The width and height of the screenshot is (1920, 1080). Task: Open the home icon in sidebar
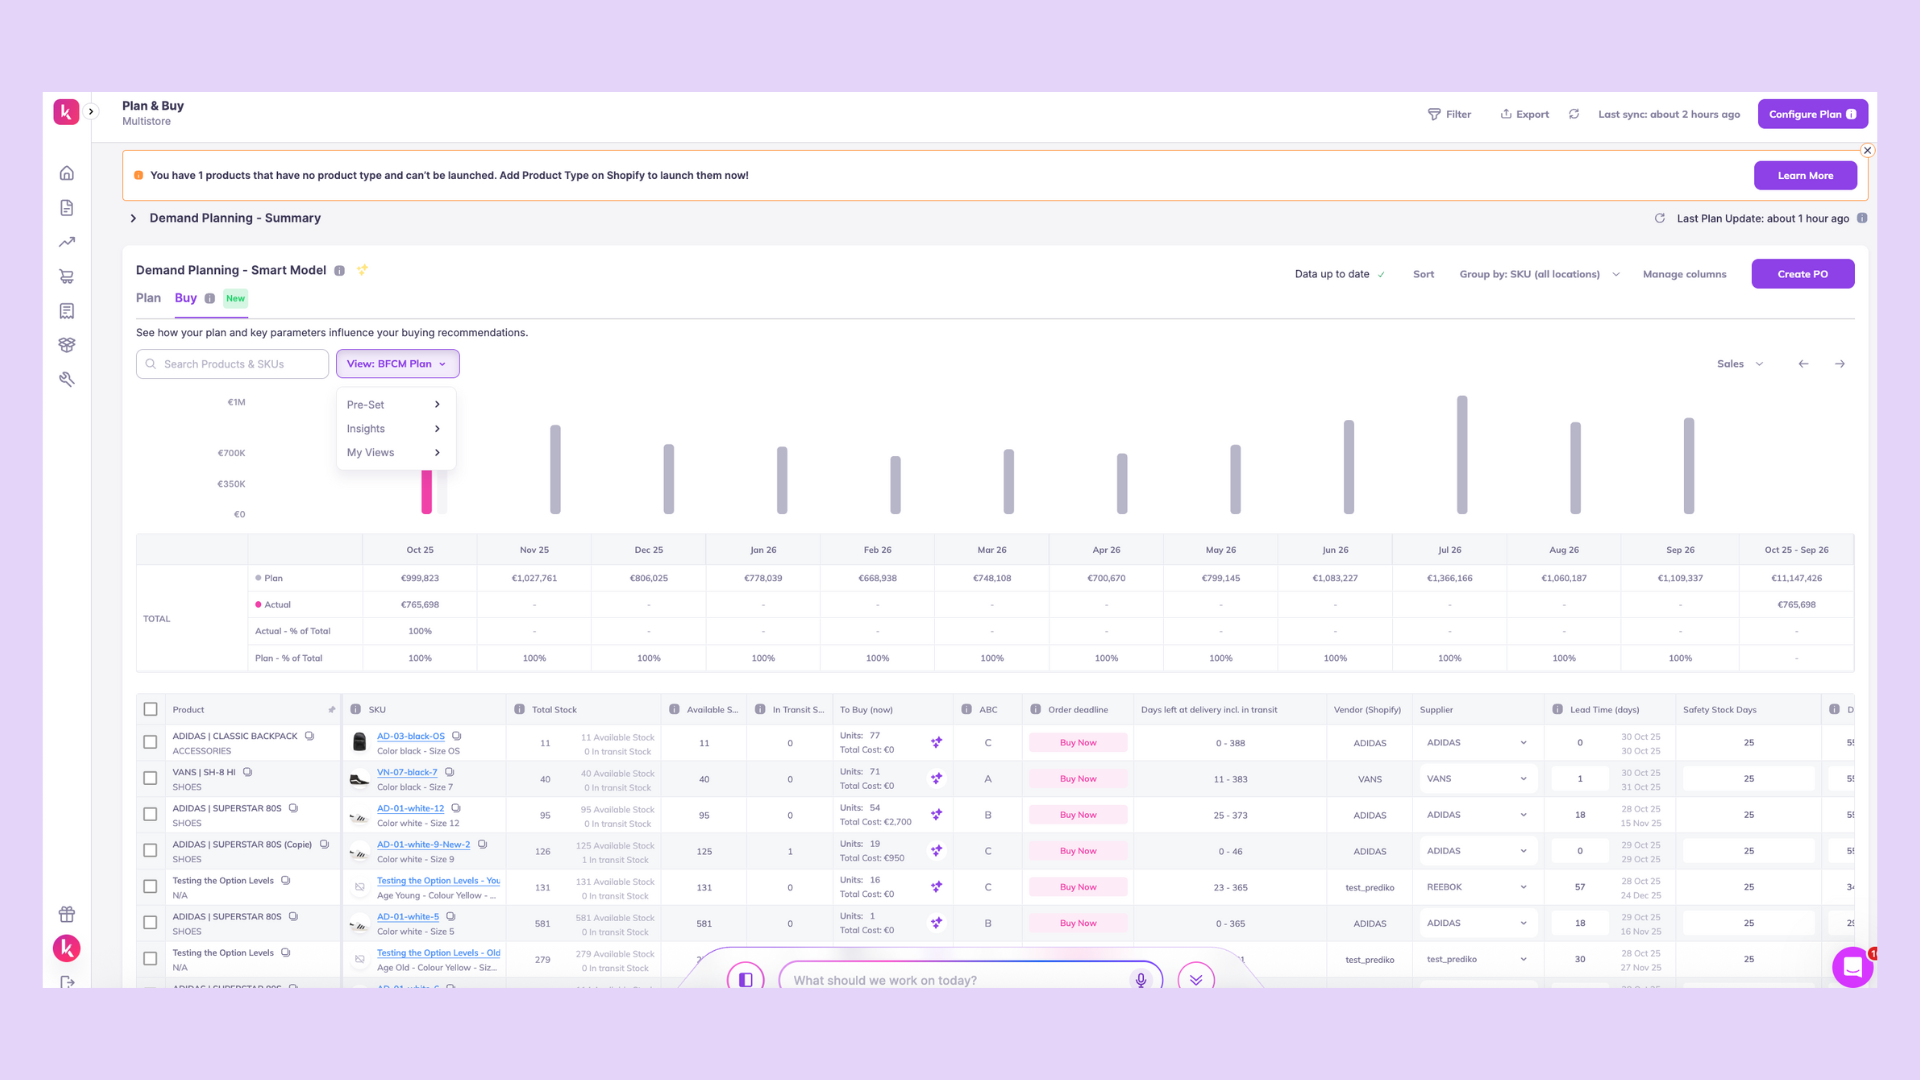(67, 173)
